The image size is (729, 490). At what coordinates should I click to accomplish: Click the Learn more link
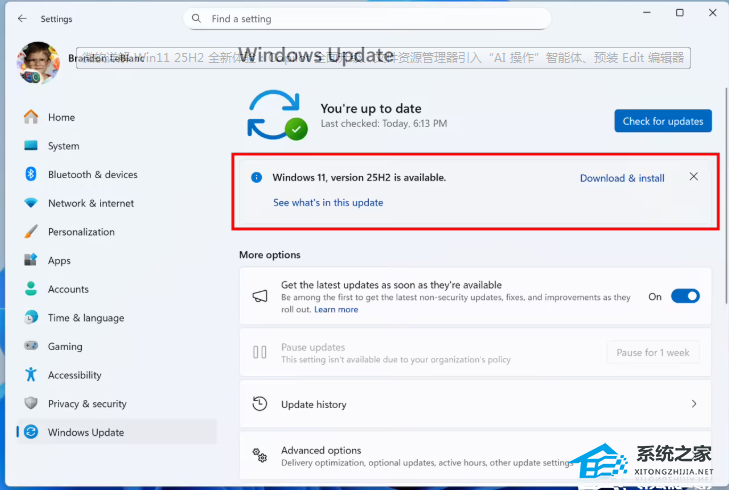336,309
